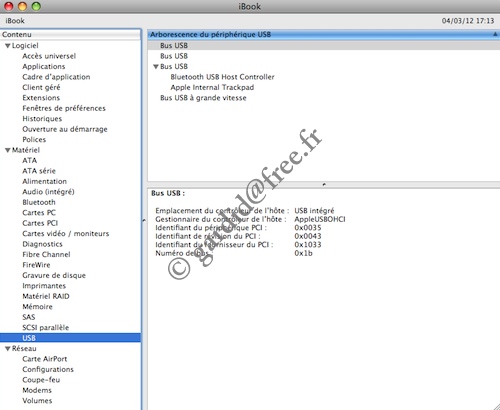Viewport: 500px width, 410px height.
Task: Open the Mémoire category
Action: tap(37, 307)
